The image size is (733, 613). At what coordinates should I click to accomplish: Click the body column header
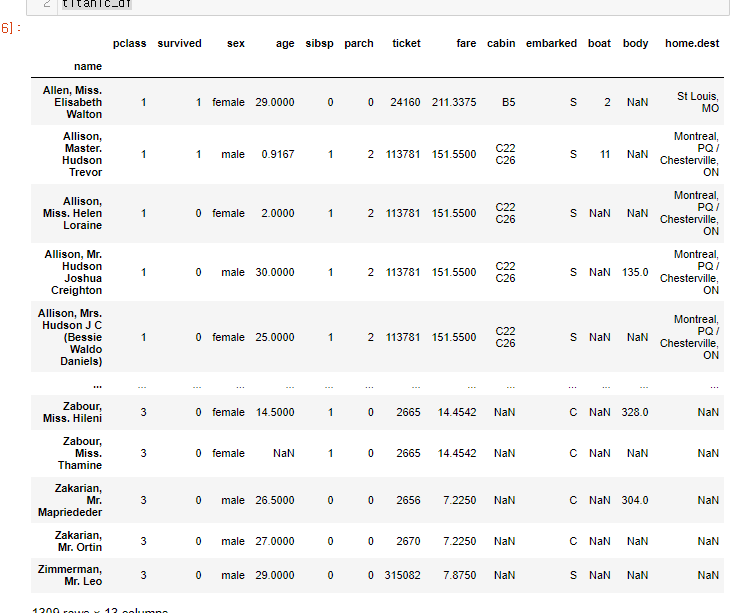tap(635, 43)
